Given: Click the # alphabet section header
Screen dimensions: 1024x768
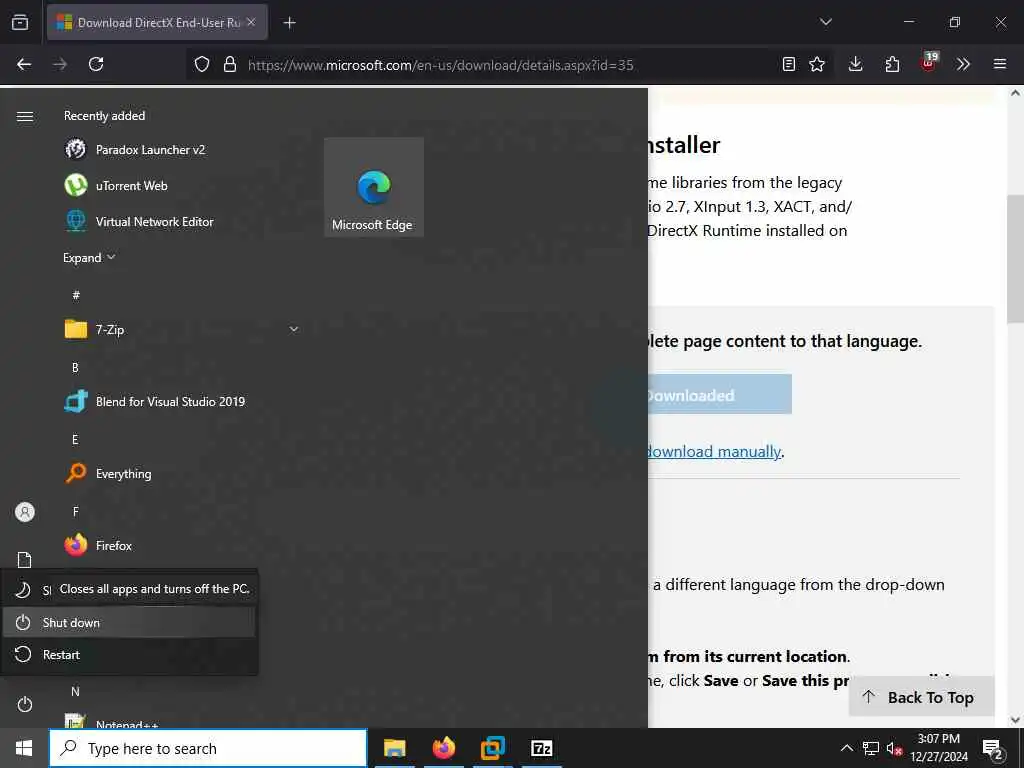Looking at the screenshot, I should [x=76, y=295].
